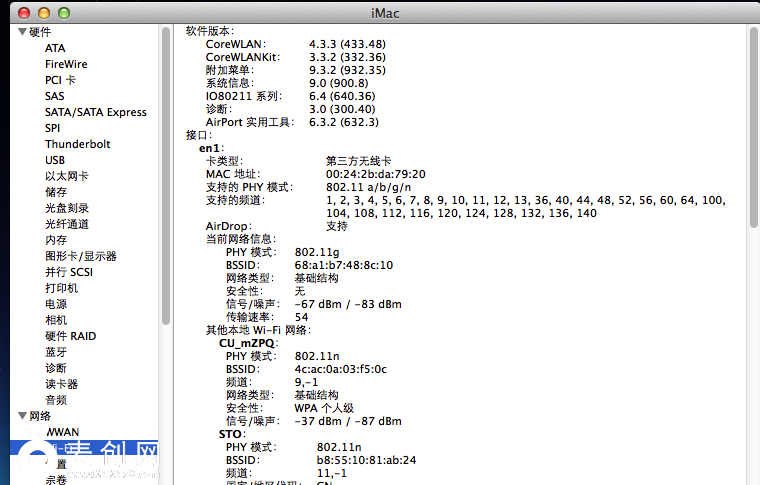Collapse the 硬件 hardware section

pyautogui.click(x=22, y=32)
